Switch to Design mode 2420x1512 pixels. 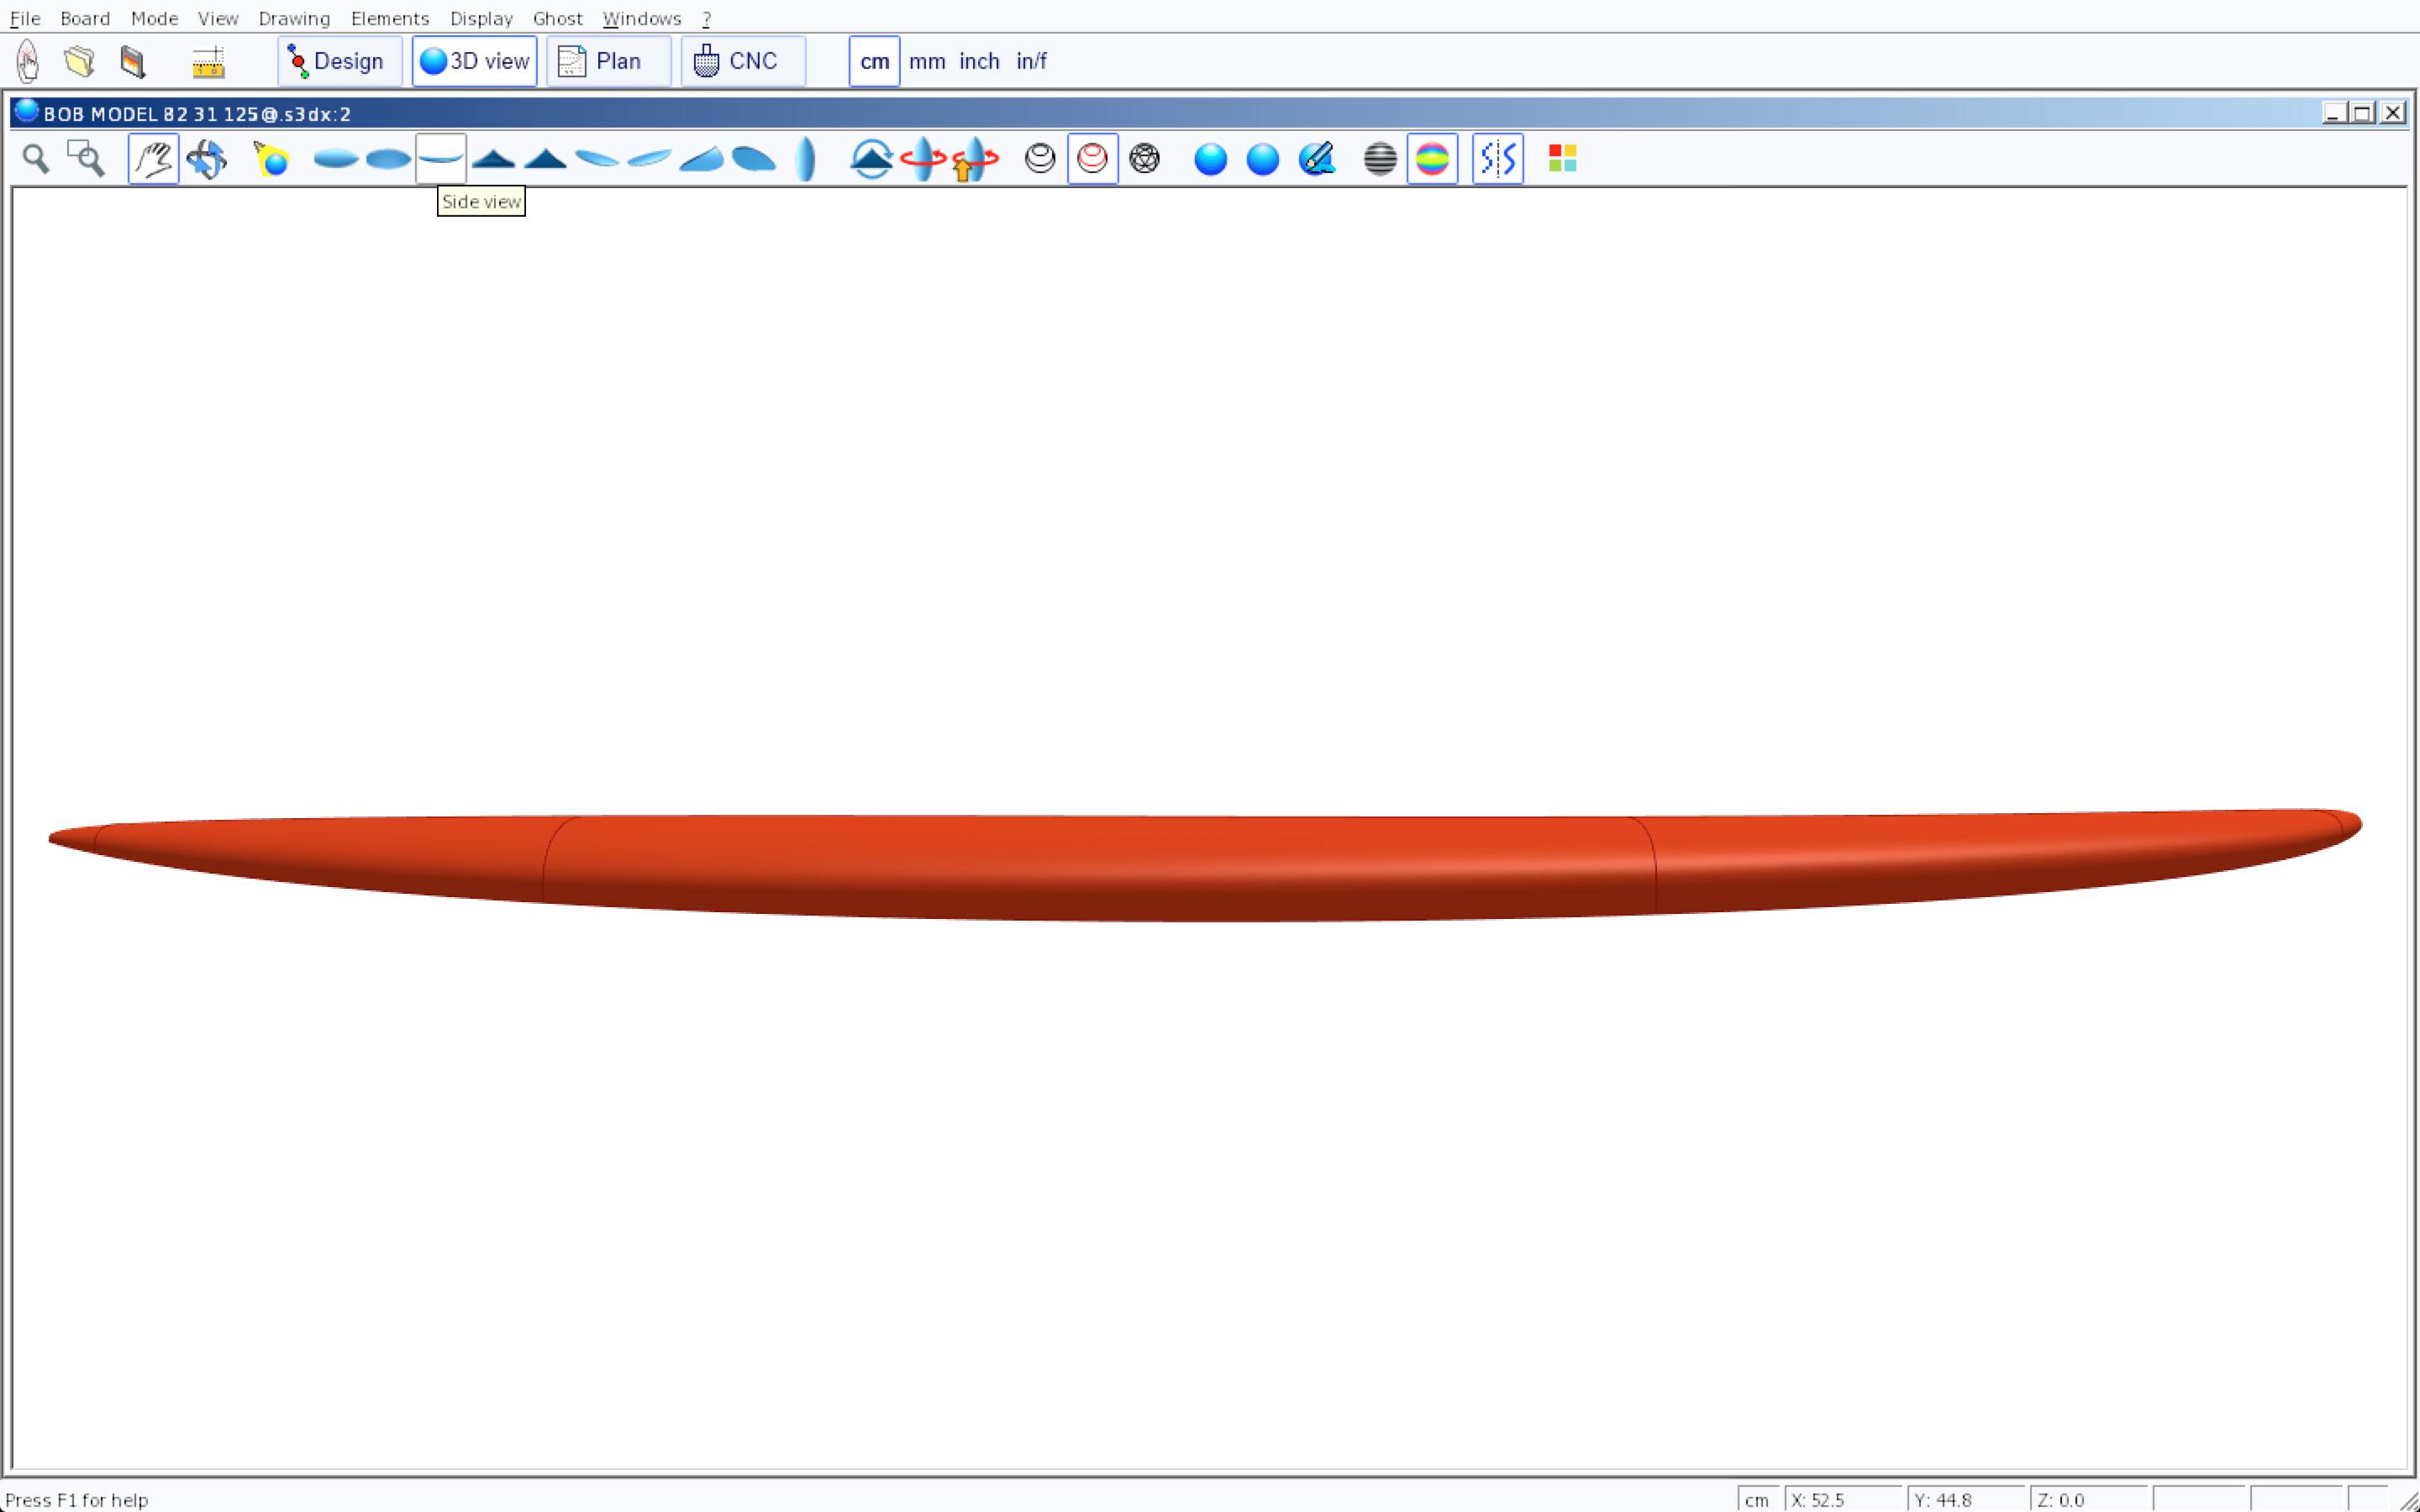[x=339, y=61]
